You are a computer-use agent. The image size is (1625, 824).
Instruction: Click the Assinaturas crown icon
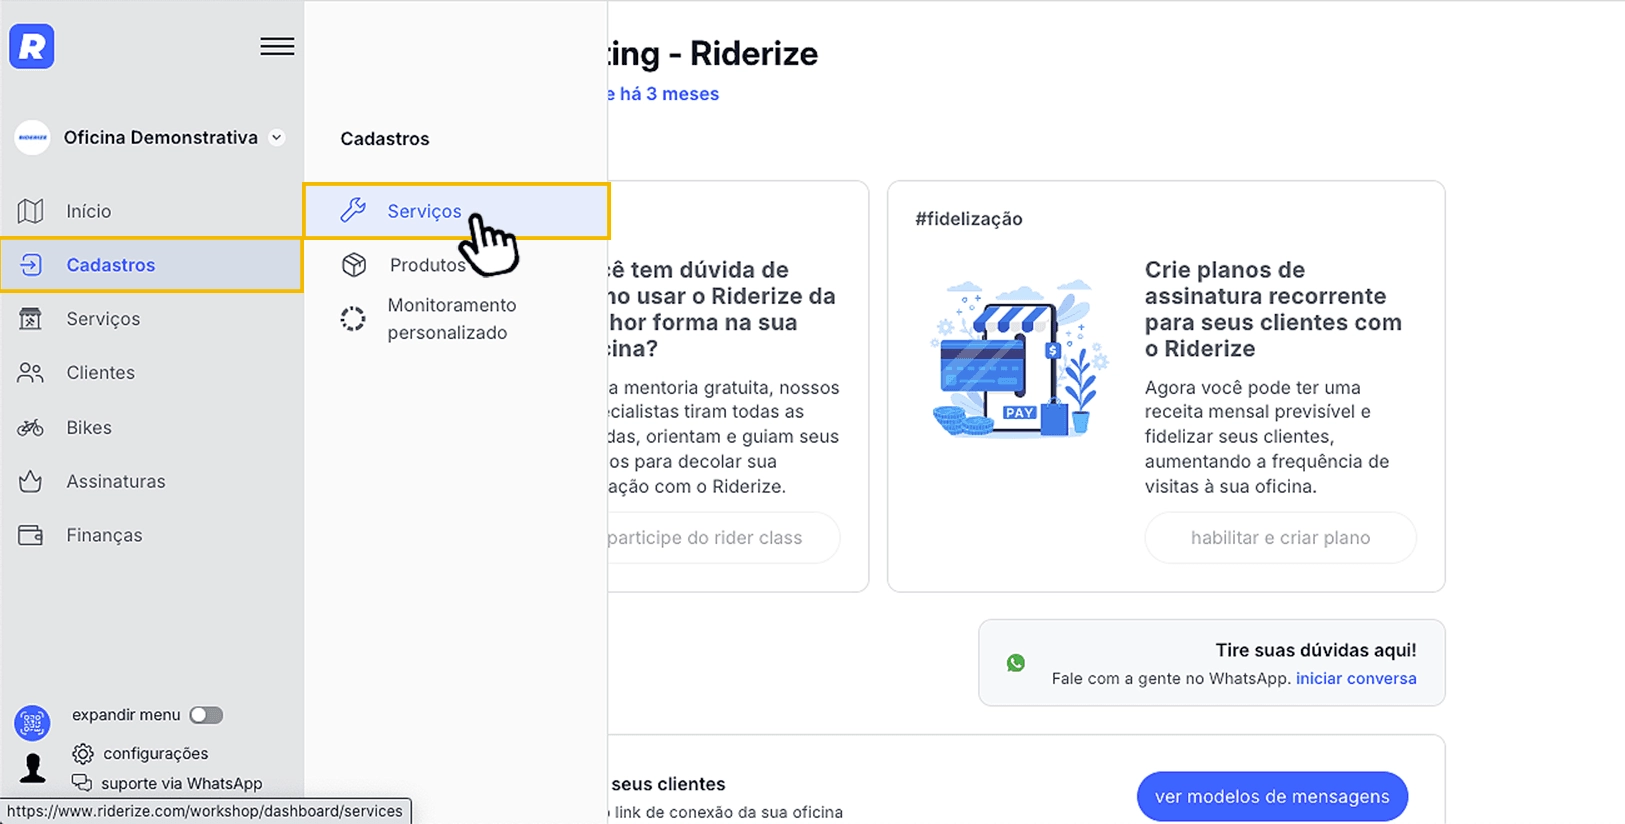31,481
